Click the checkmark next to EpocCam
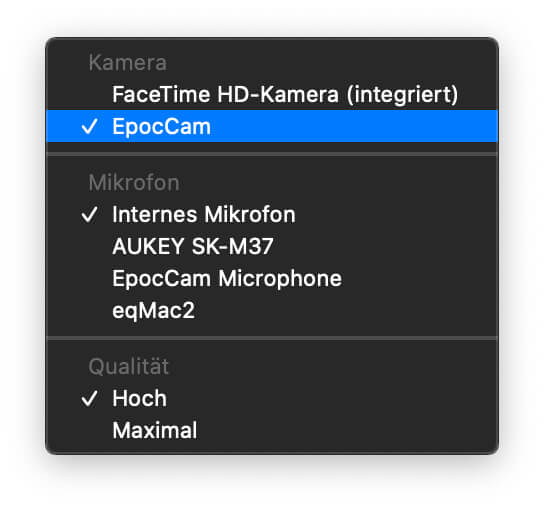This screenshot has width=544, height=508. tap(90, 126)
